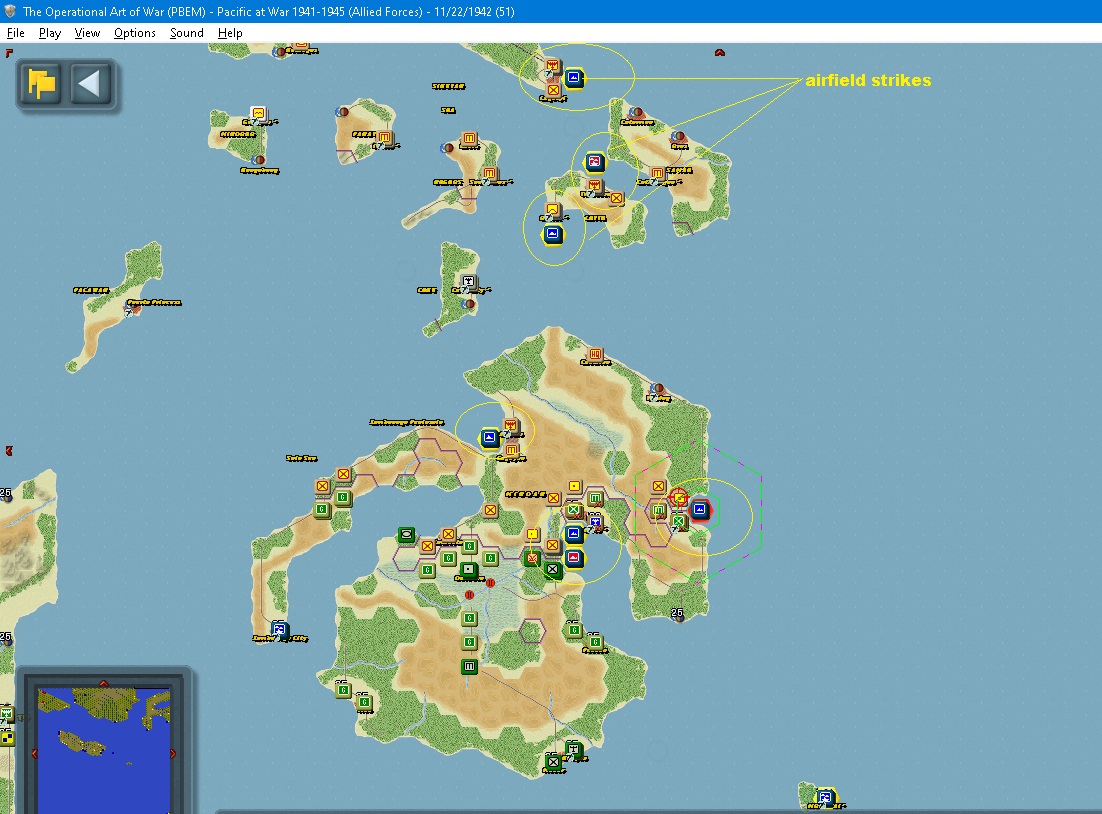
Task: Select tan unit beside the SAMAR label
Action: [657, 173]
